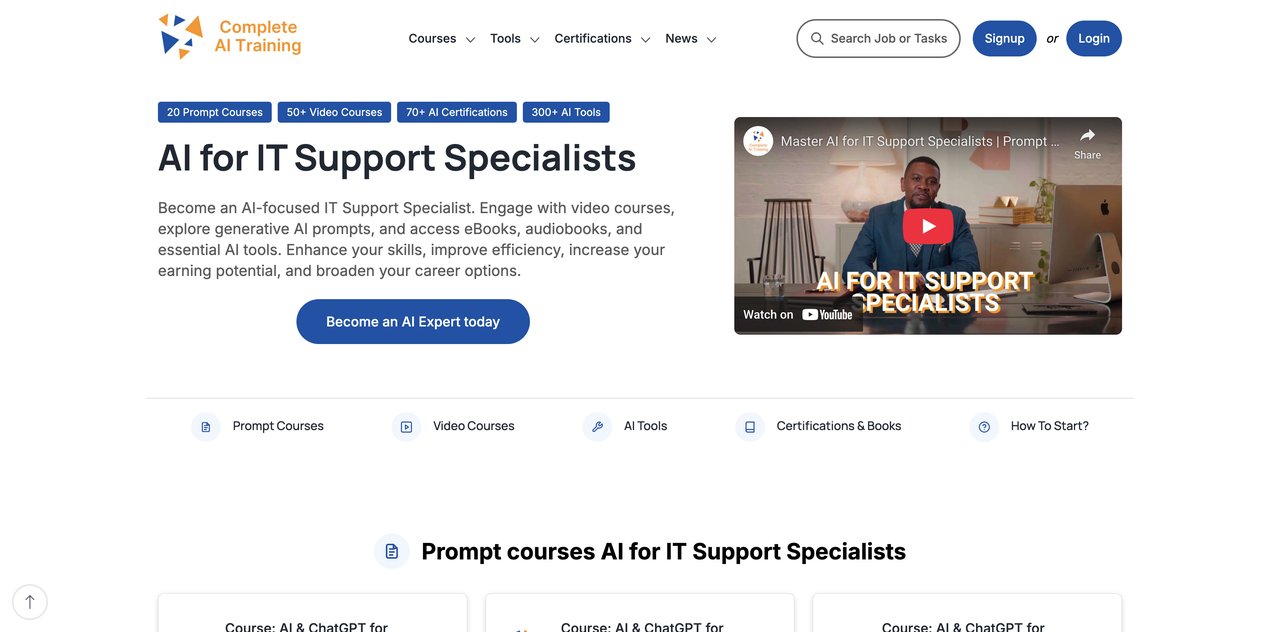This screenshot has width=1280, height=632.
Task: Select the 70+ AI Certifications badge
Action: tap(457, 112)
